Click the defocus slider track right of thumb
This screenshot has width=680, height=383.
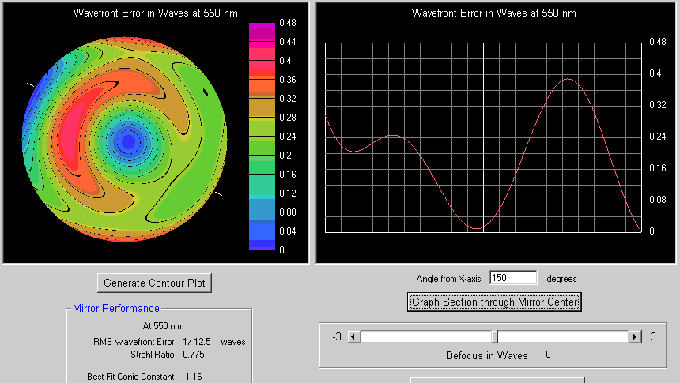point(563,337)
